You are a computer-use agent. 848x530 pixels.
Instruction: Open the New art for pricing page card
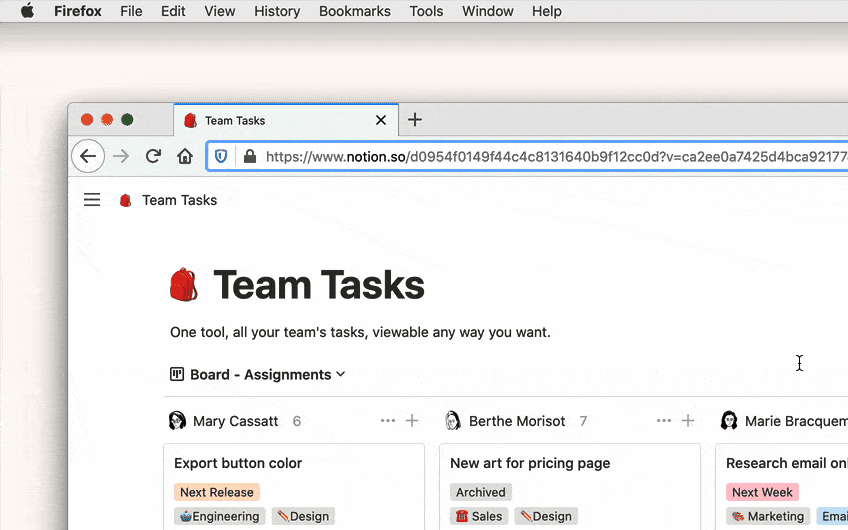[x=530, y=463]
